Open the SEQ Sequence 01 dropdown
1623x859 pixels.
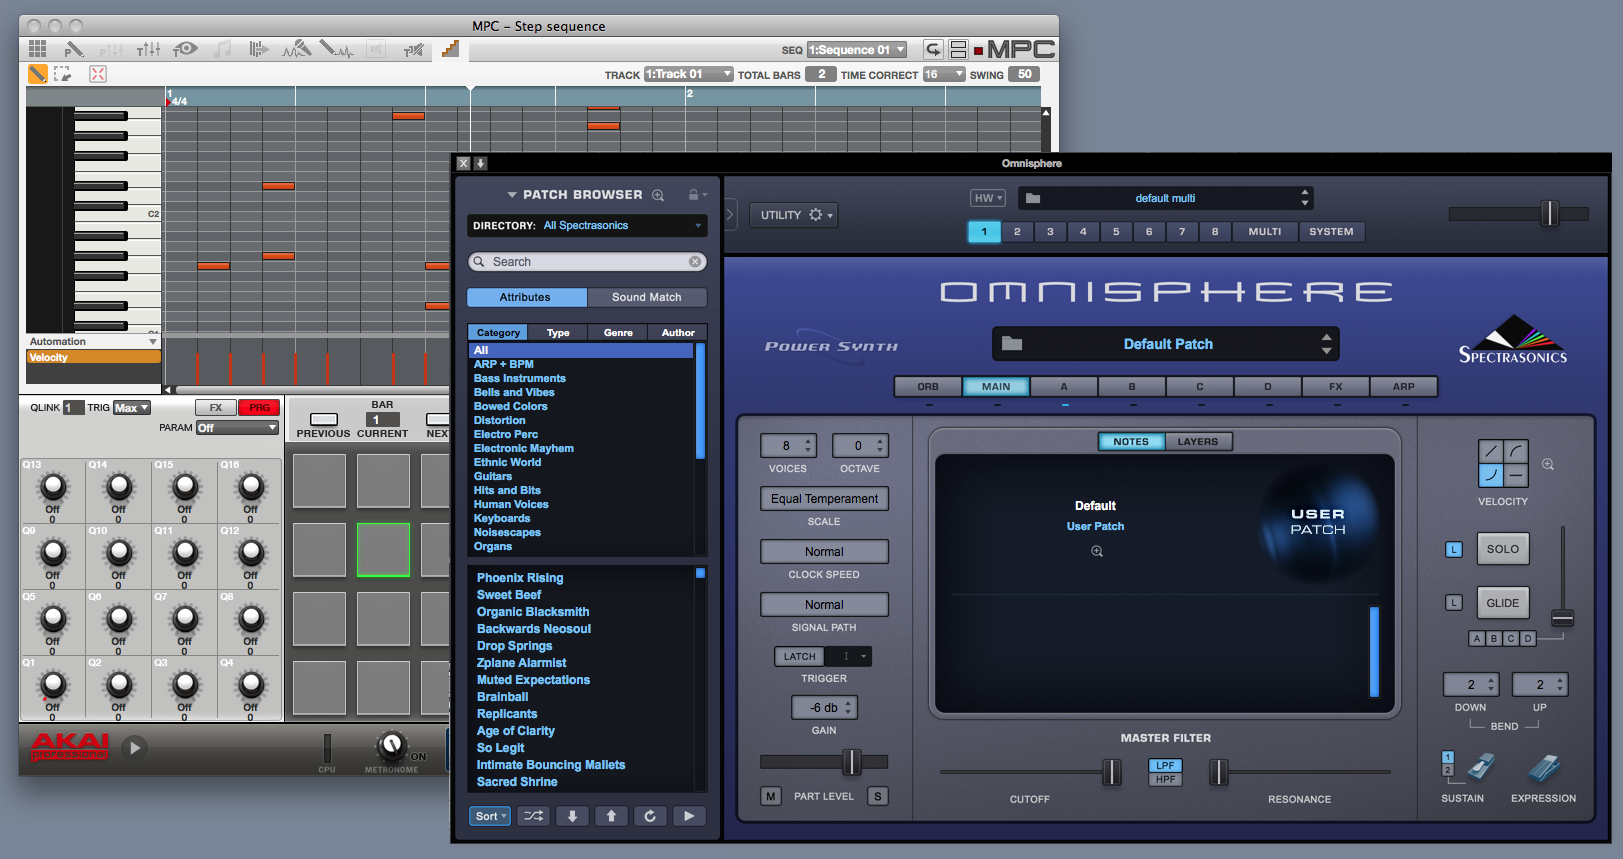(857, 50)
